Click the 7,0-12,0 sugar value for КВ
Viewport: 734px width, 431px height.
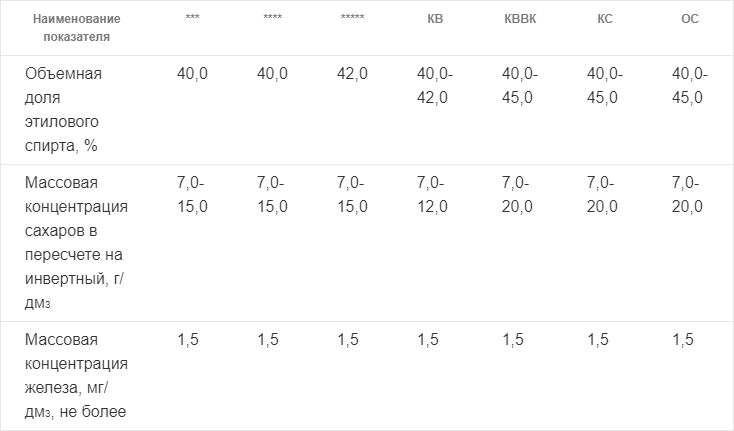[432, 194]
